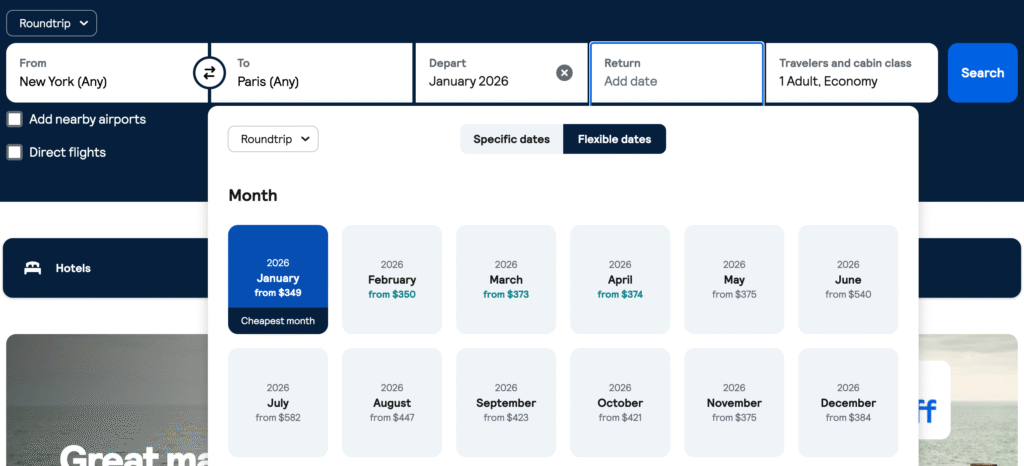Select July 2026 from $582

click(x=278, y=403)
